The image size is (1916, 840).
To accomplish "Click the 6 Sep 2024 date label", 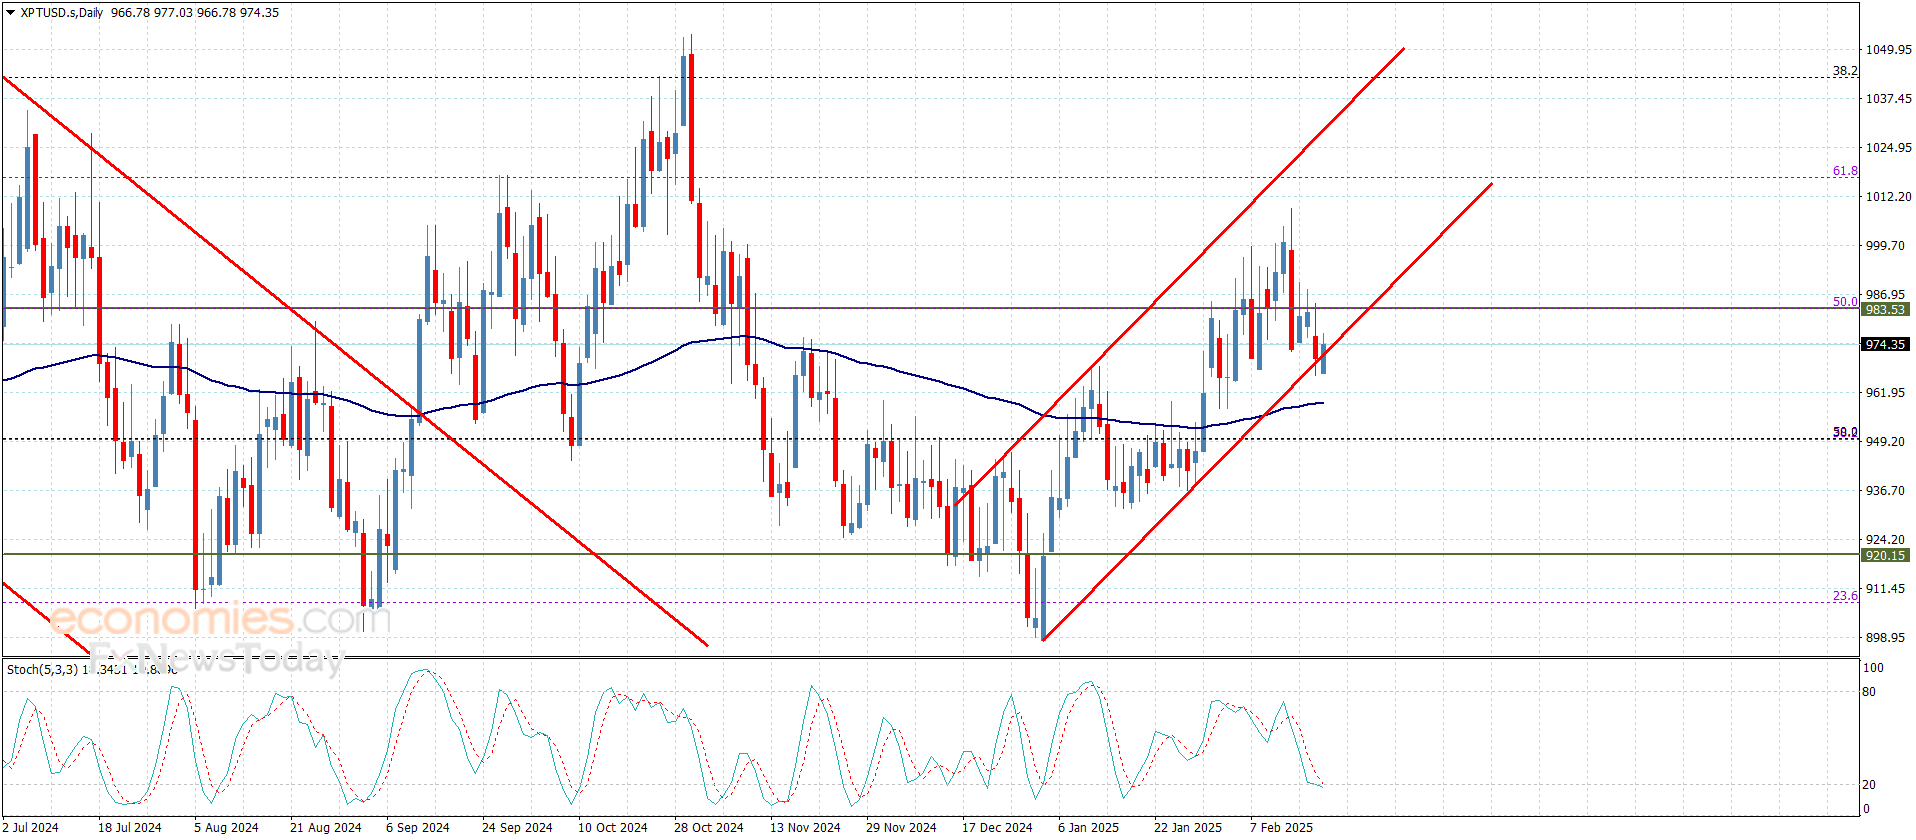I will pyautogui.click(x=418, y=827).
